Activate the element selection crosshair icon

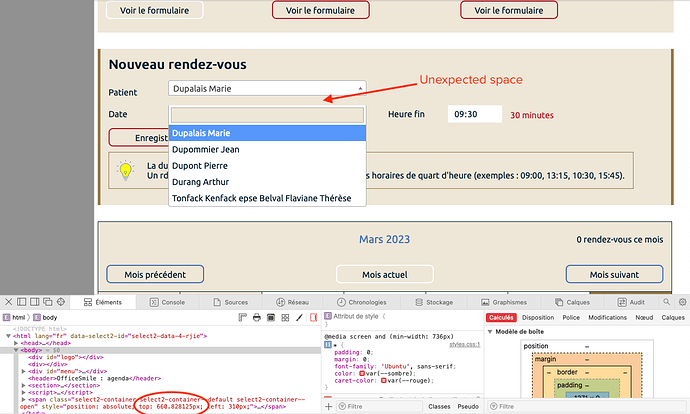click(61, 302)
